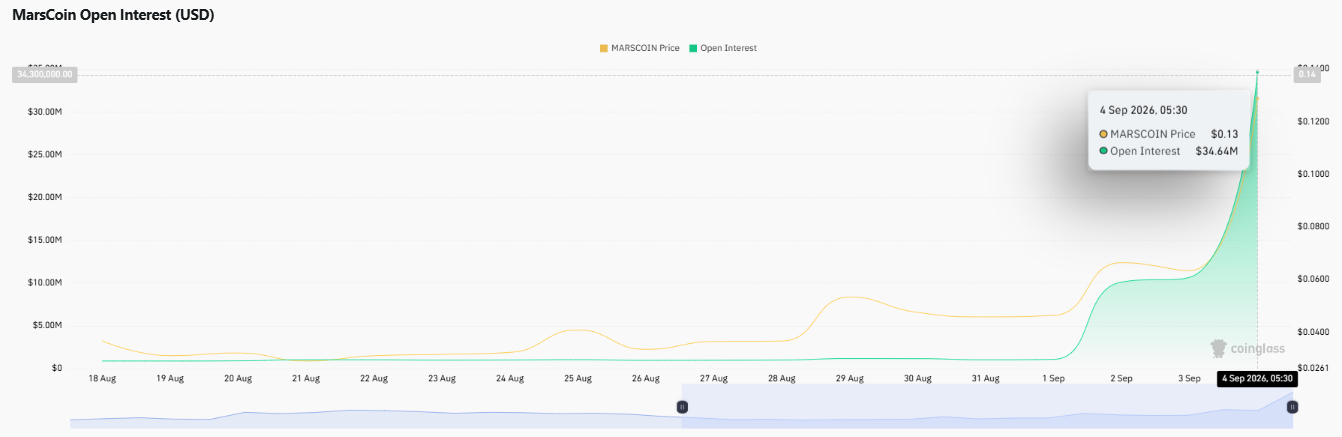Click the $34.64M open interest value in tooltip
The width and height of the screenshot is (1342, 437).
tap(1217, 151)
